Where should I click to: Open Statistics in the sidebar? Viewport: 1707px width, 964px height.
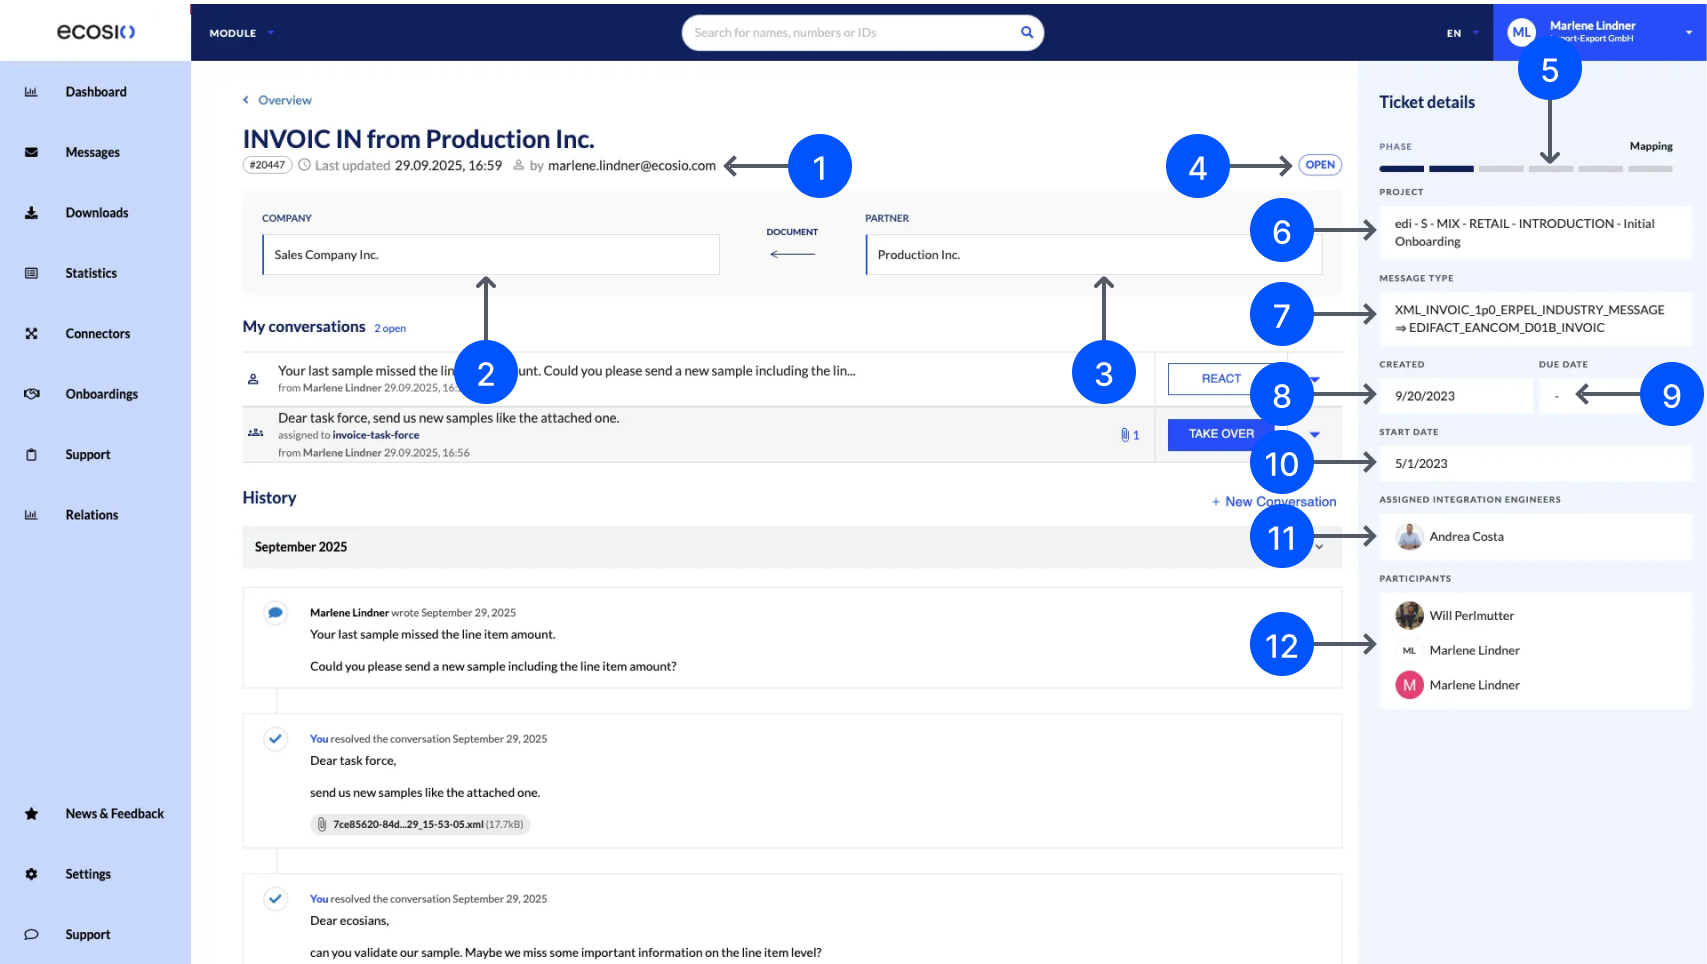coord(91,273)
